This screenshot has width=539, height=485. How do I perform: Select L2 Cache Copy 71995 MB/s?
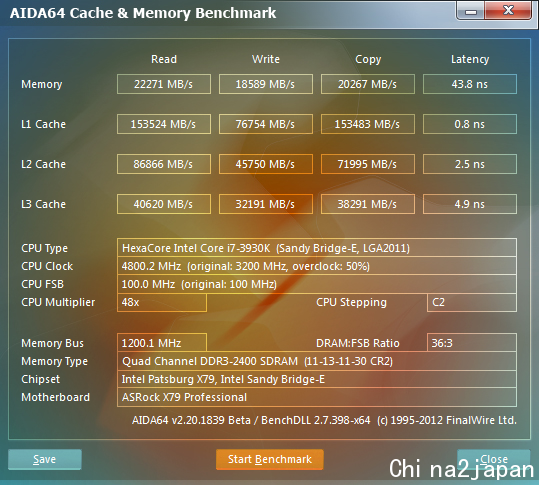pos(368,164)
